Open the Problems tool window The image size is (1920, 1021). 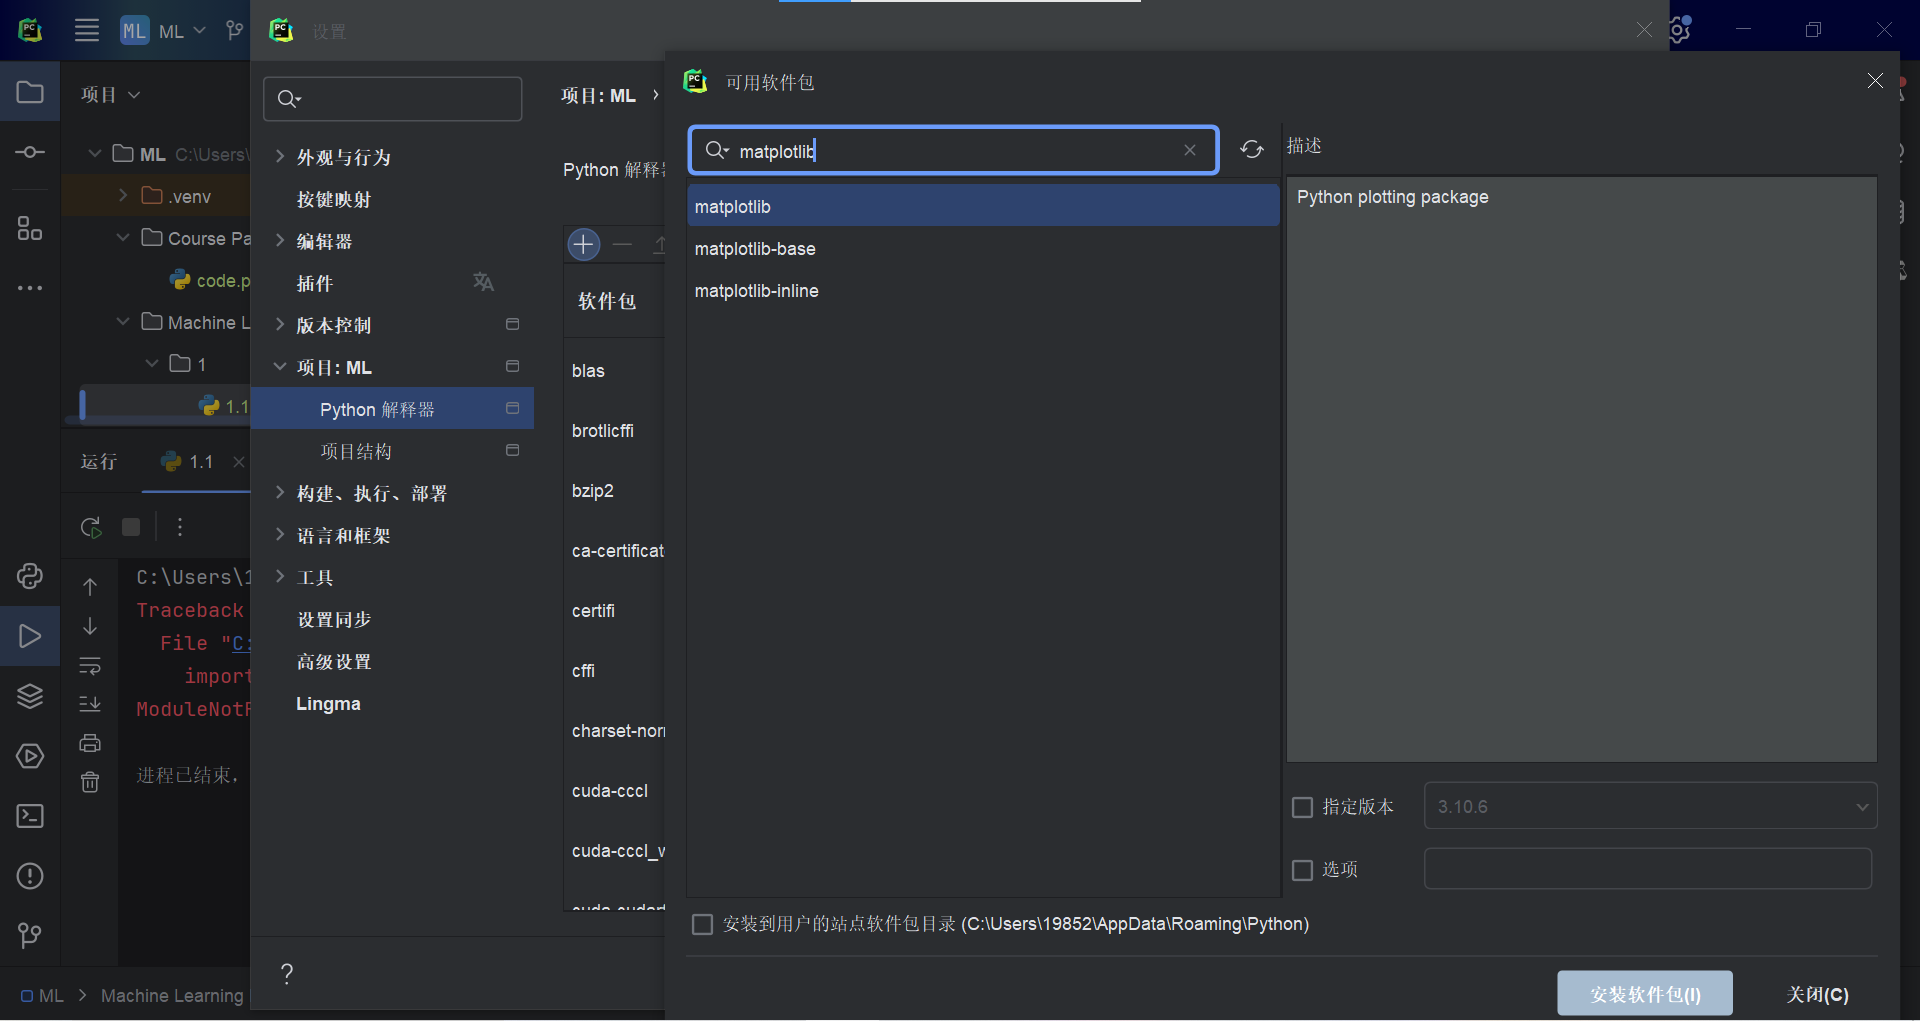(30, 876)
